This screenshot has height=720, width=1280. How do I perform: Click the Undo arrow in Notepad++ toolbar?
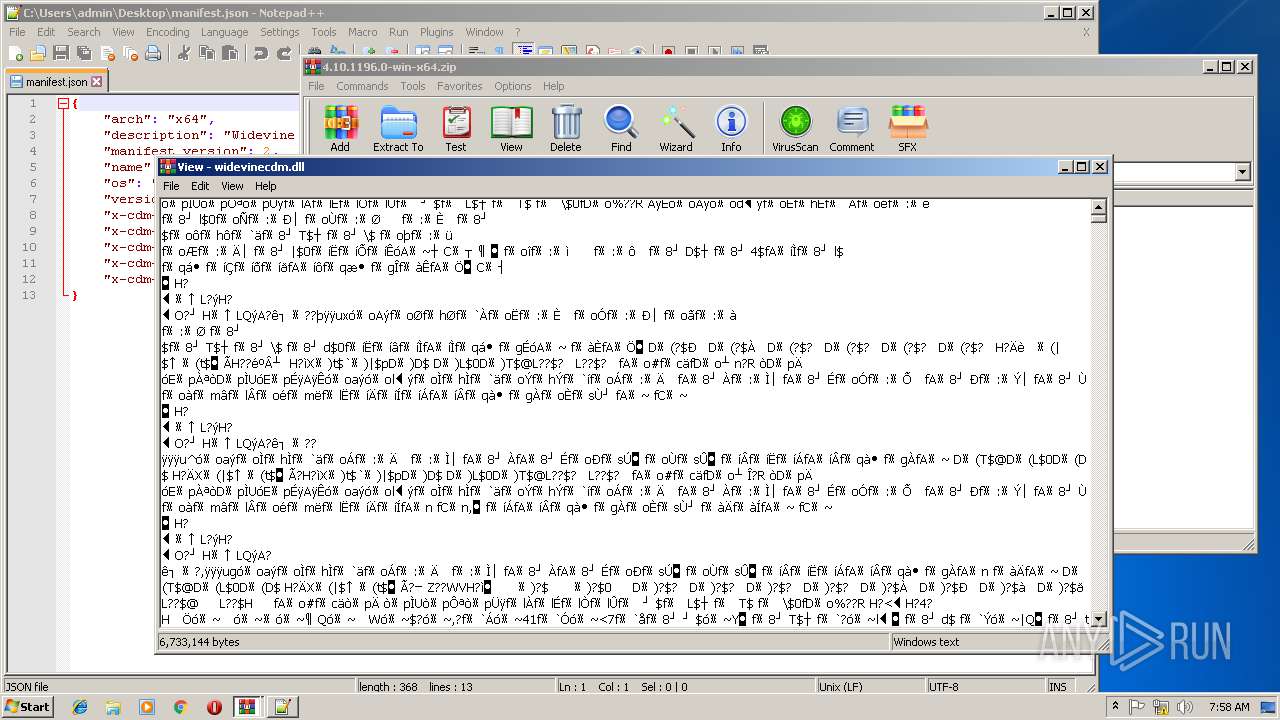pos(260,53)
